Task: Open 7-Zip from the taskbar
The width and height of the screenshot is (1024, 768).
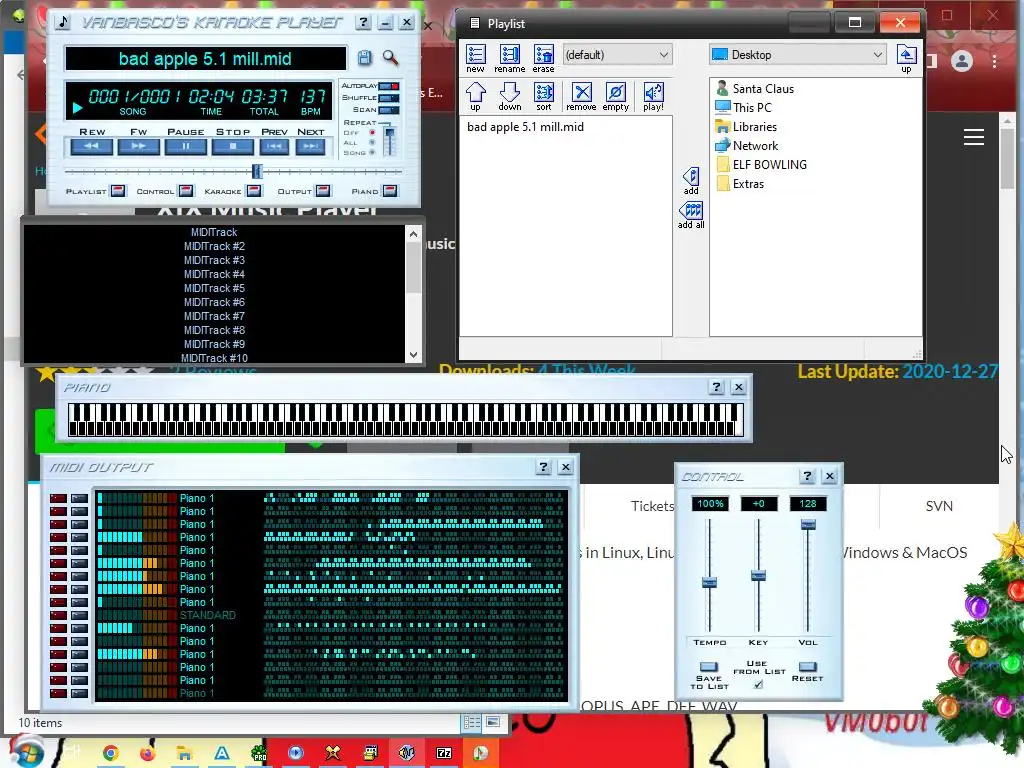Action: coord(444,753)
